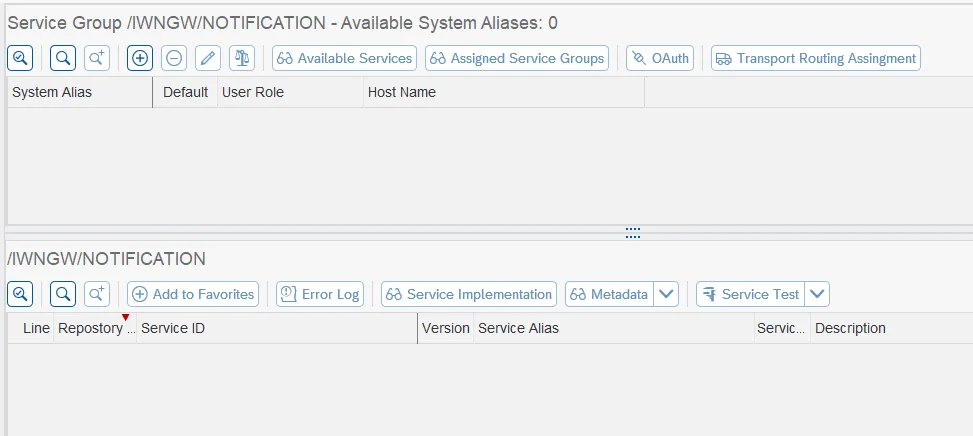Click the Metadata button
The height and width of the screenshot is (436, 973).
pyautogui.click(x=609, y=294)
